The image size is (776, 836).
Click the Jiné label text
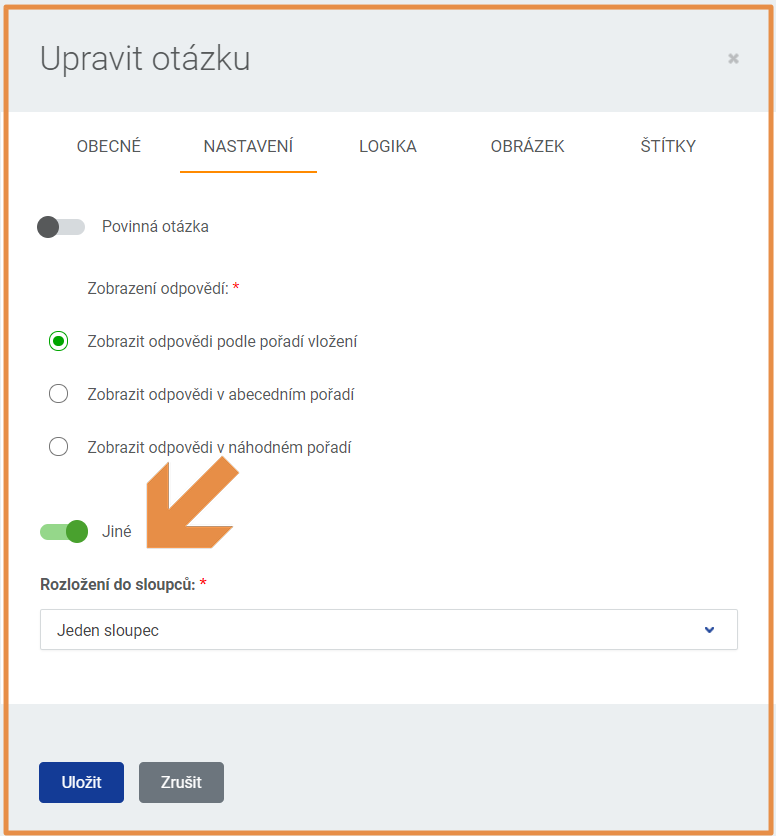tap(116, 532)
